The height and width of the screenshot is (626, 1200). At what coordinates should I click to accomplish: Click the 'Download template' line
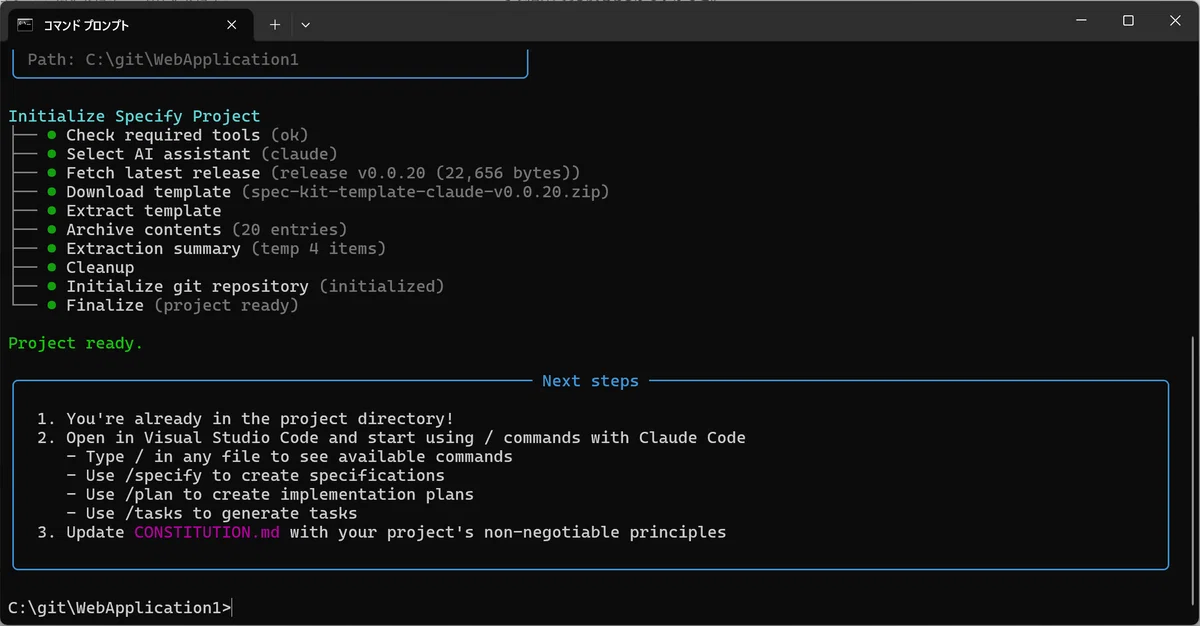338,192
